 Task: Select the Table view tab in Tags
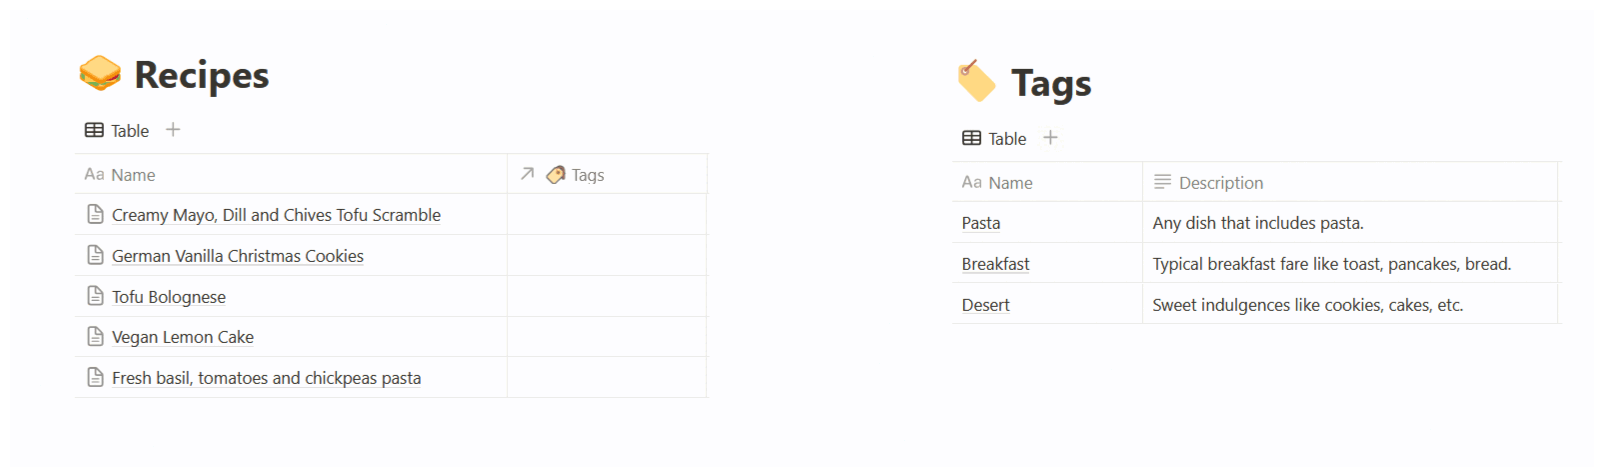click(x=995, y=139)
